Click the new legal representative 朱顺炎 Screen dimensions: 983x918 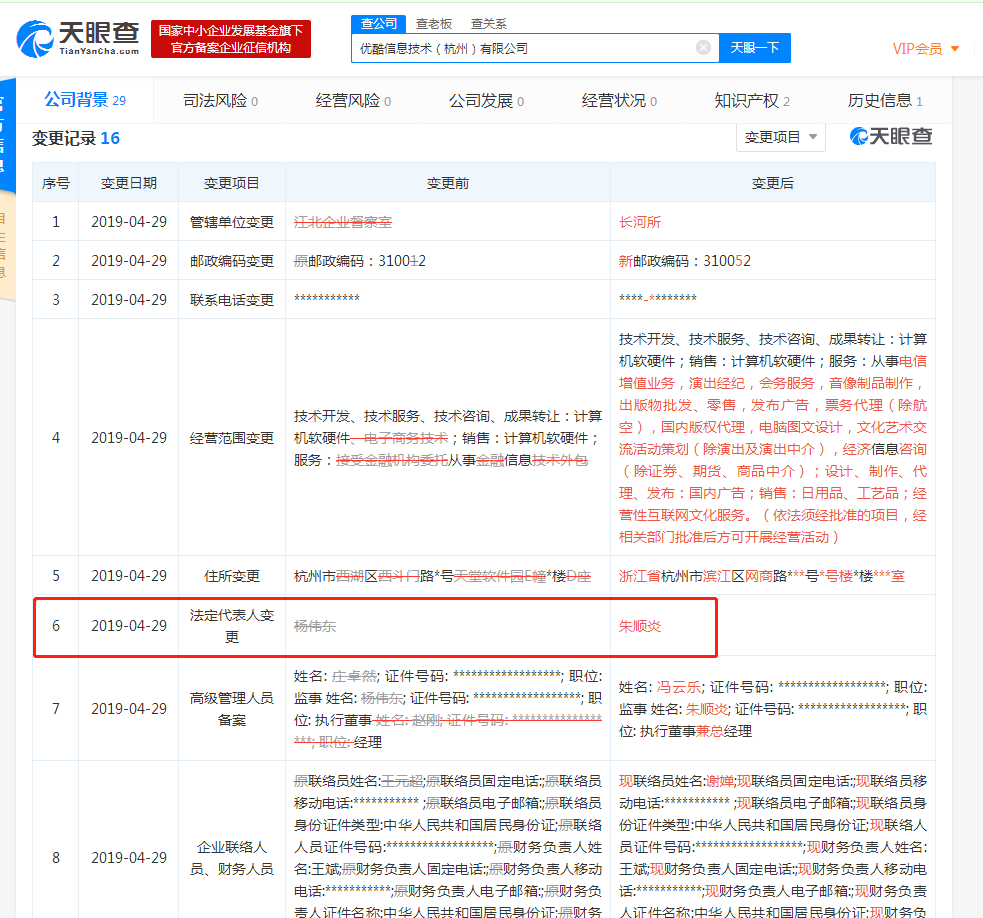639,626
